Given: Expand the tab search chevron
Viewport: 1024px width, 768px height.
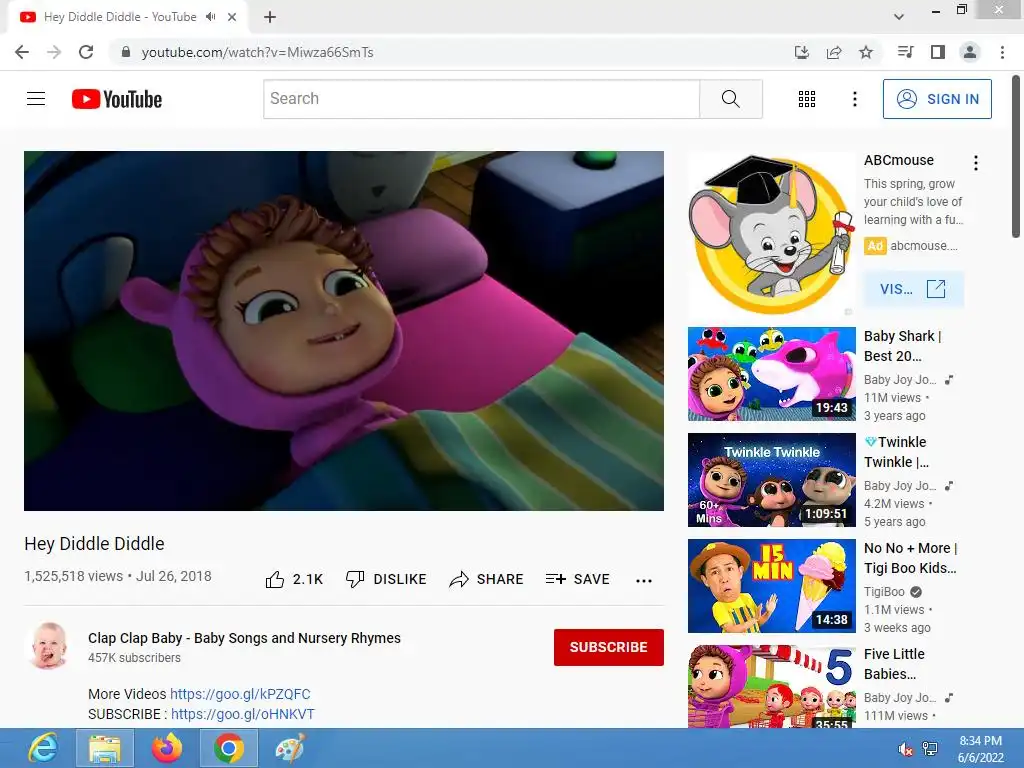Looking at the screenshot, I should 899,17.
